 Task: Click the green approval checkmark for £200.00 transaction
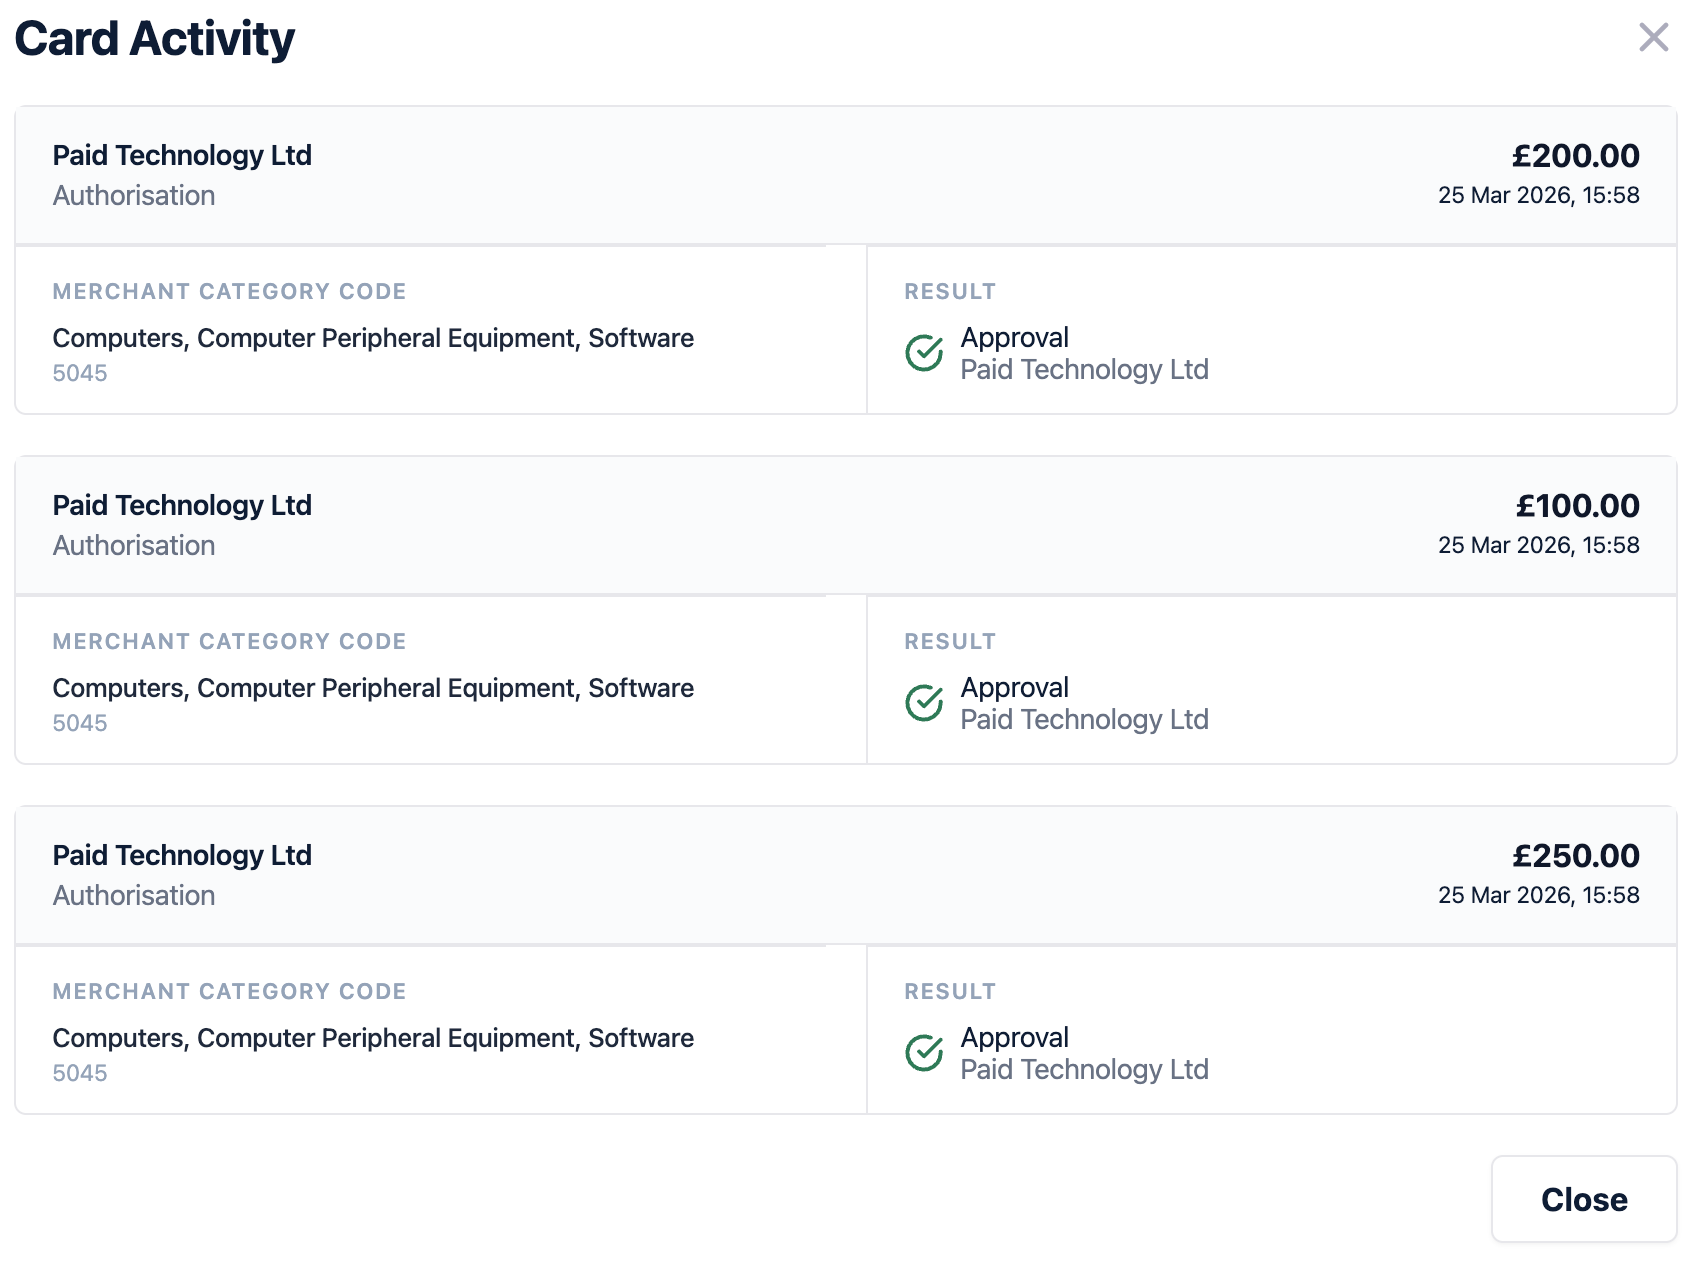click(924, 353)
